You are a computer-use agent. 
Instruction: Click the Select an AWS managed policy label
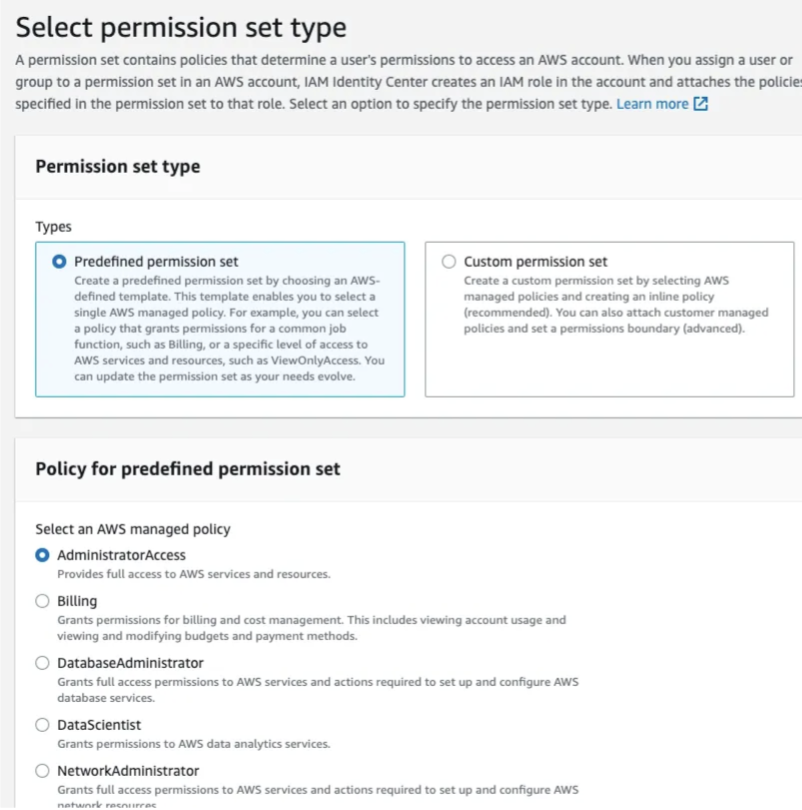133,529
